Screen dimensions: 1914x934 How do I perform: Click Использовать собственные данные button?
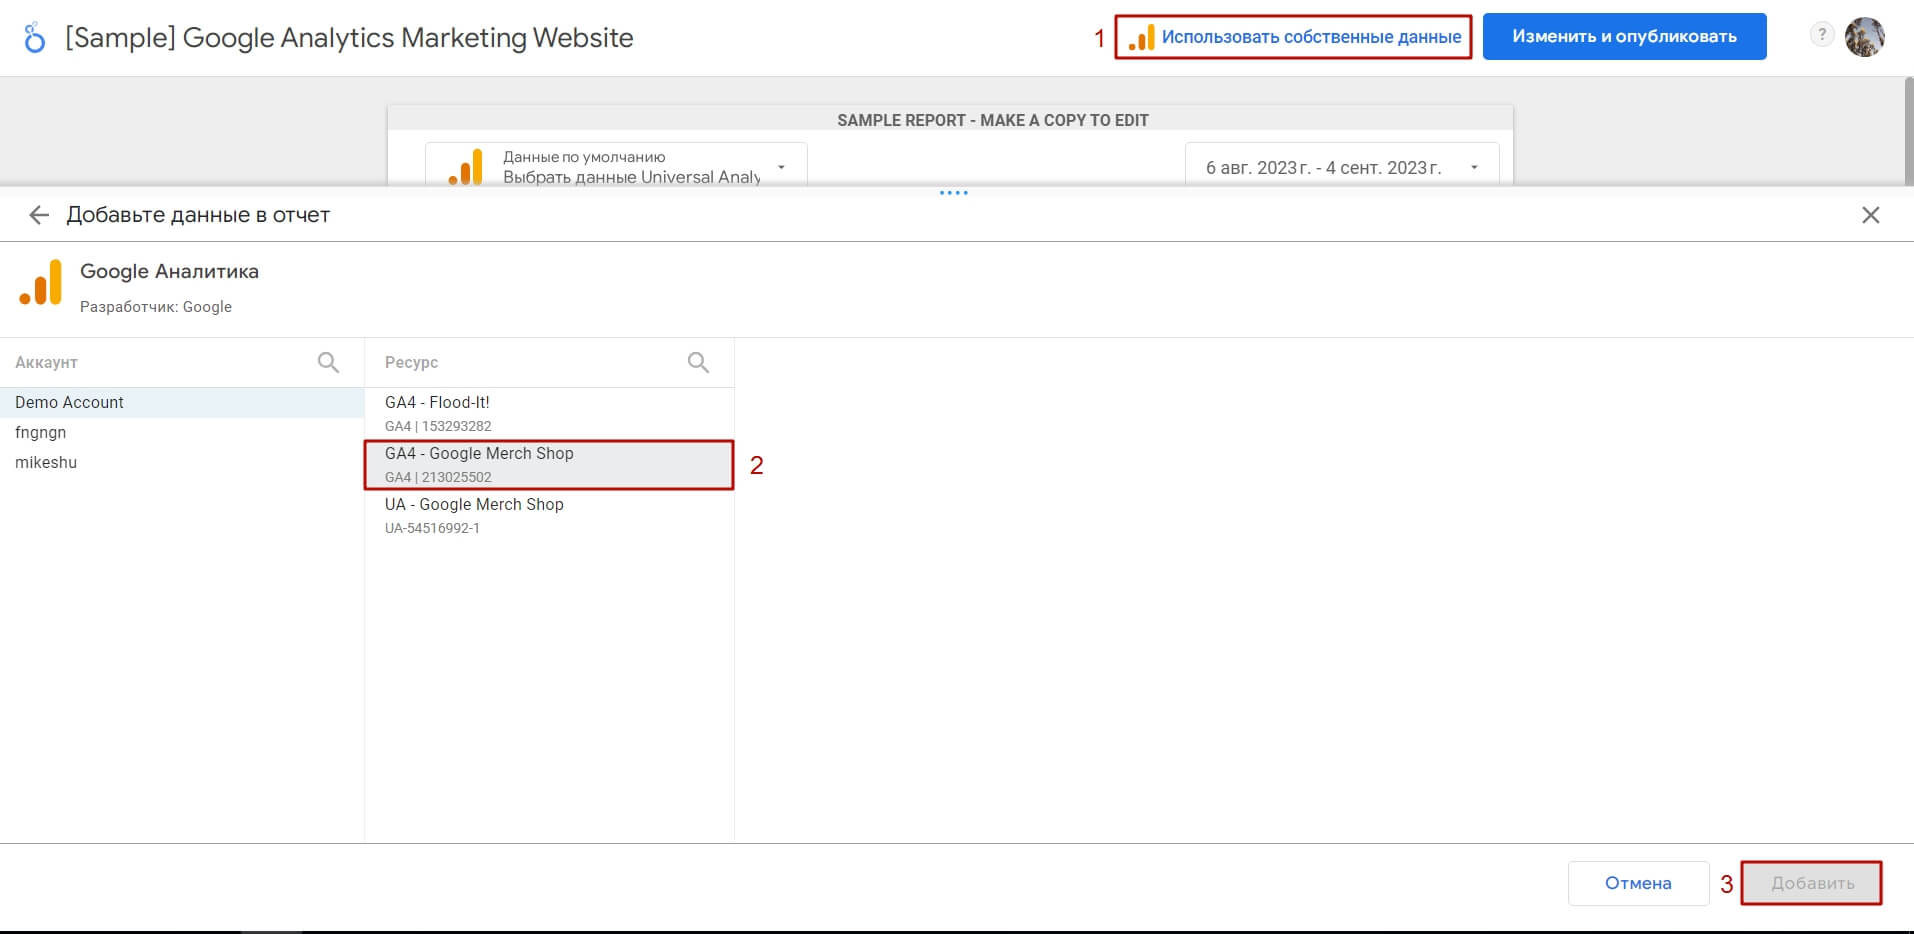(x=1294, y=37)
